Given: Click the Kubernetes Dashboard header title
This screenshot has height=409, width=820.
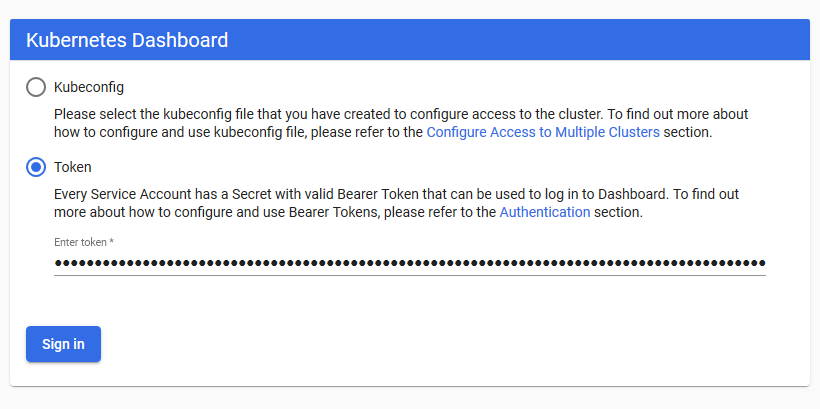Looking at the screenshot, I should [x=127, y=40].
